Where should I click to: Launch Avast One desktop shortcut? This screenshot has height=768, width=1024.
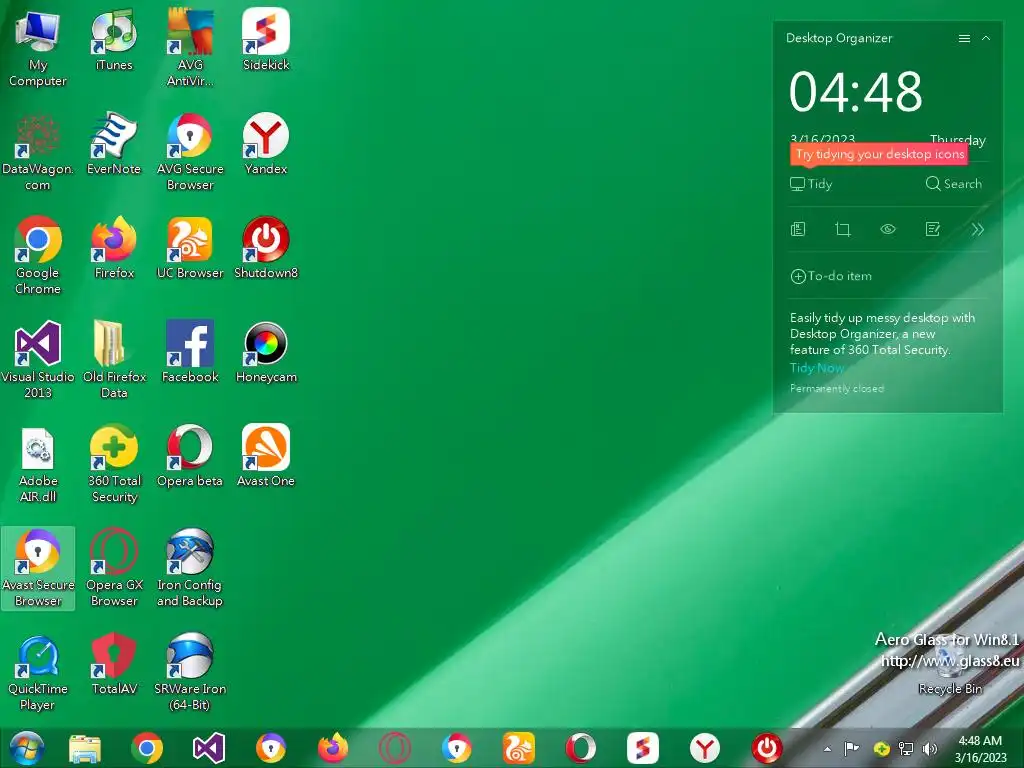[266, 456]
